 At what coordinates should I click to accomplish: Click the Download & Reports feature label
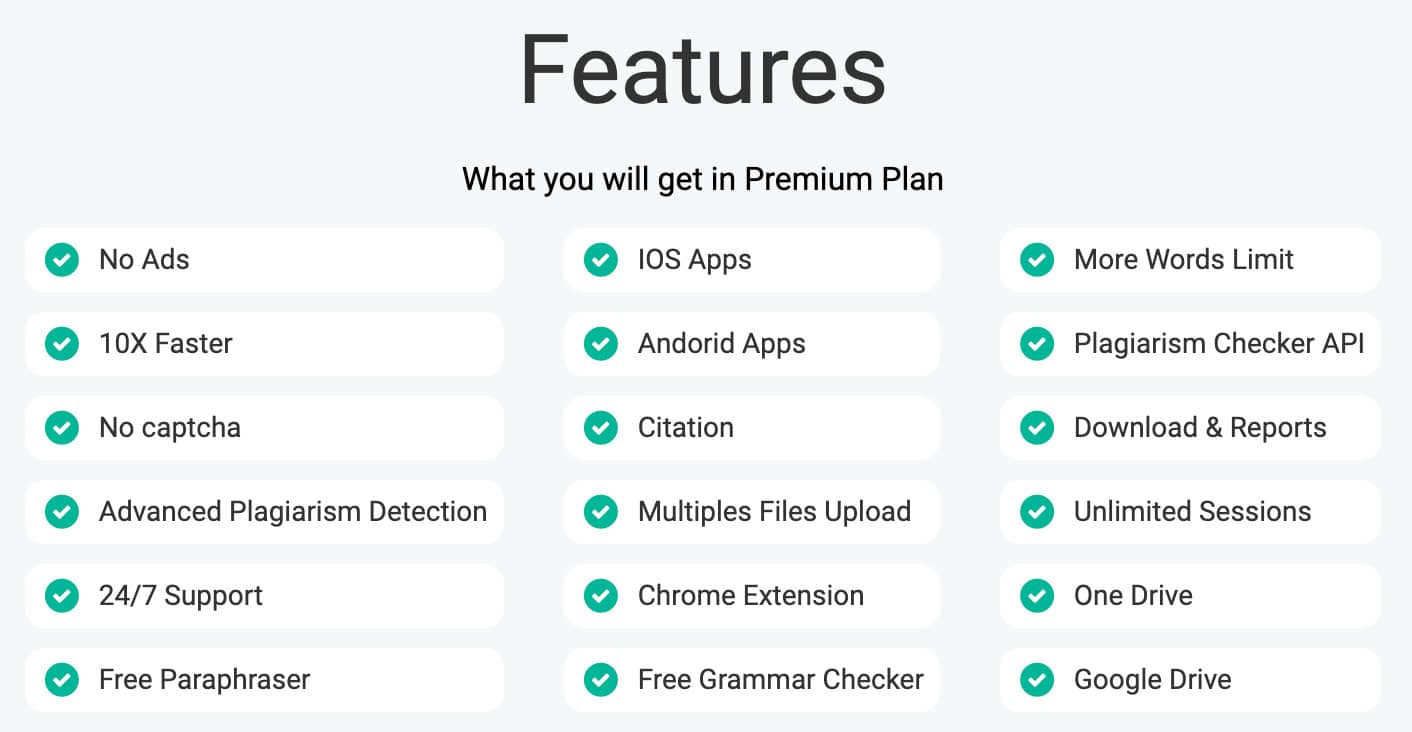click(1200, 428)
